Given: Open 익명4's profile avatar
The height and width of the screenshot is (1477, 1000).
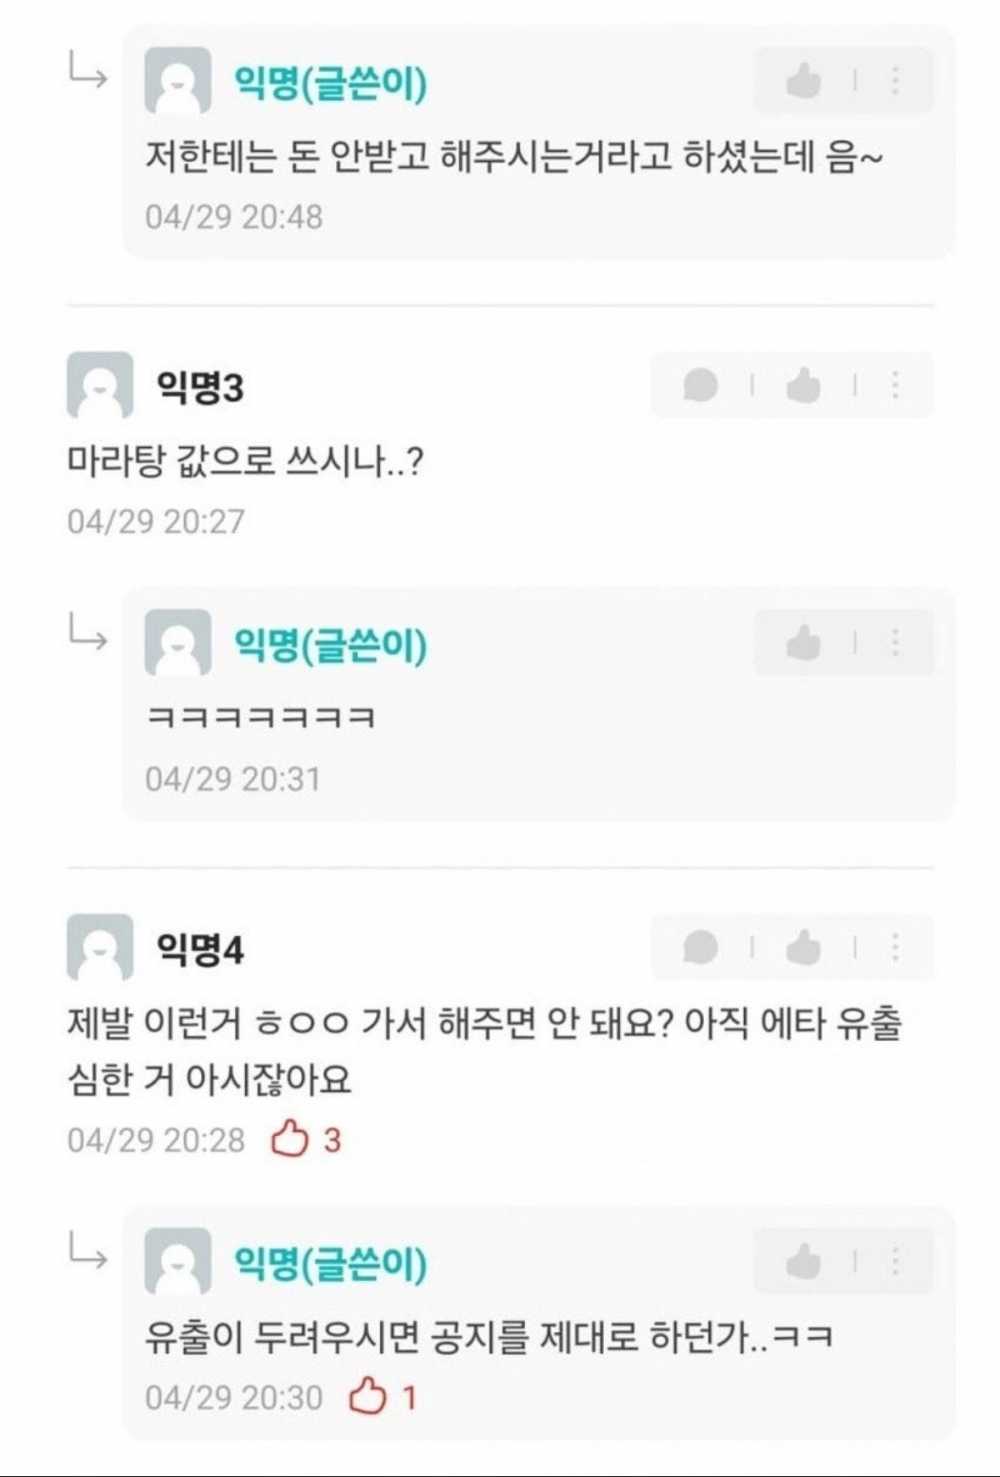Looking at the screenshot, I should pos(100,947).
